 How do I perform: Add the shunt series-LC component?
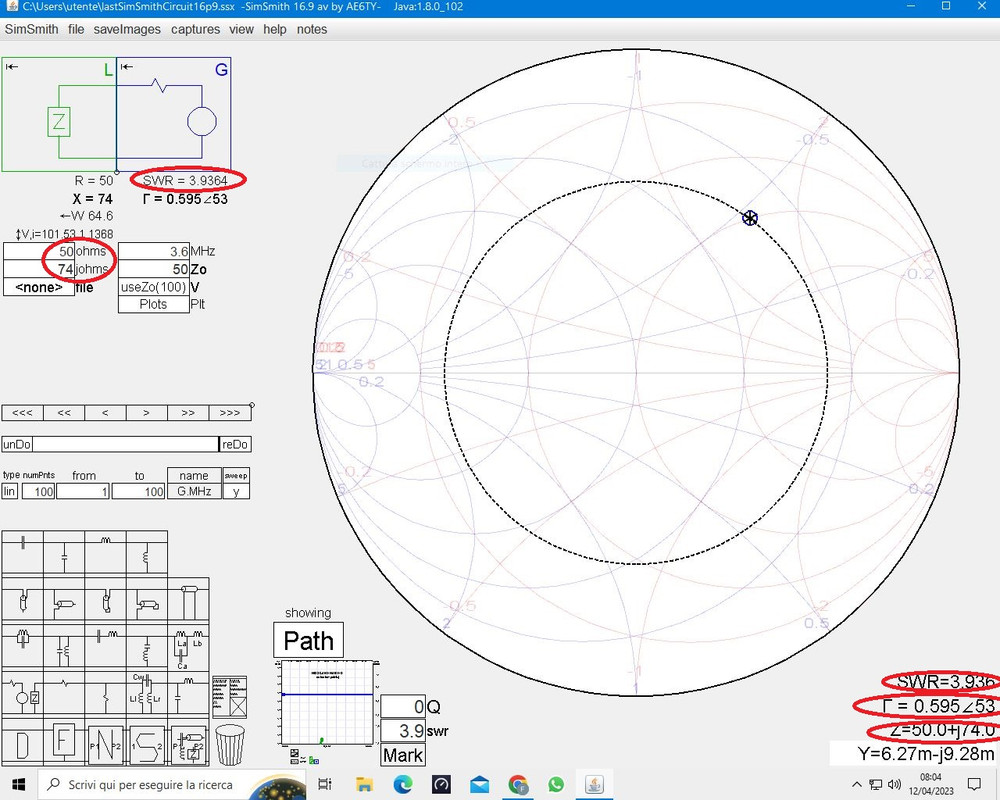coord(147,648)
